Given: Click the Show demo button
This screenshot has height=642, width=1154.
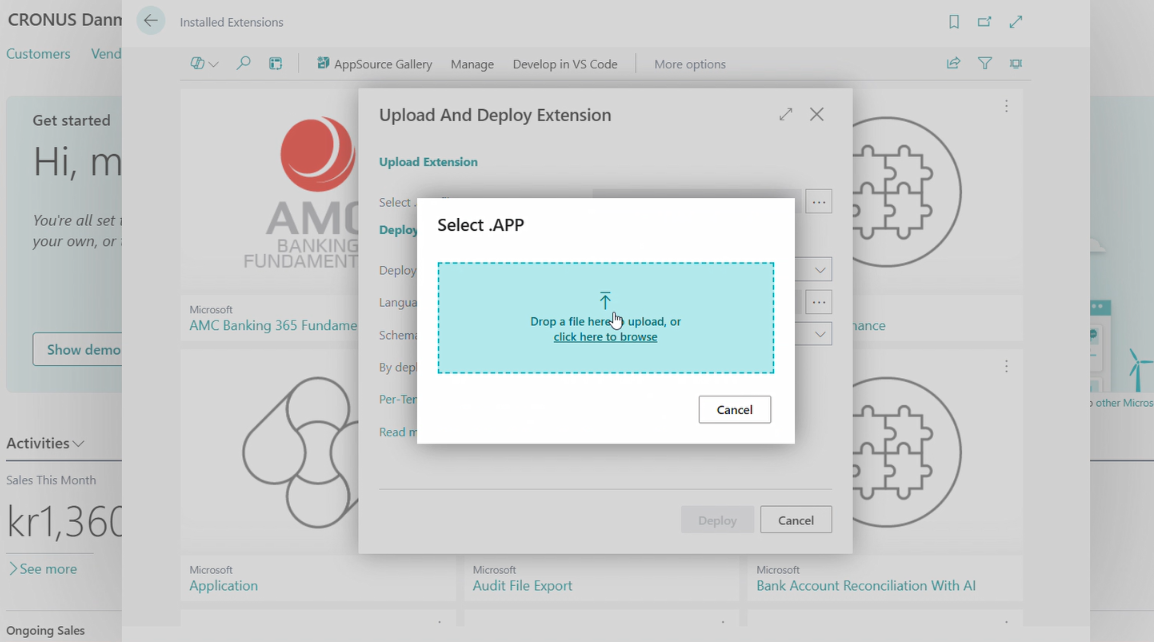Looking at the screenshot, I should click(x=77, y=350).
